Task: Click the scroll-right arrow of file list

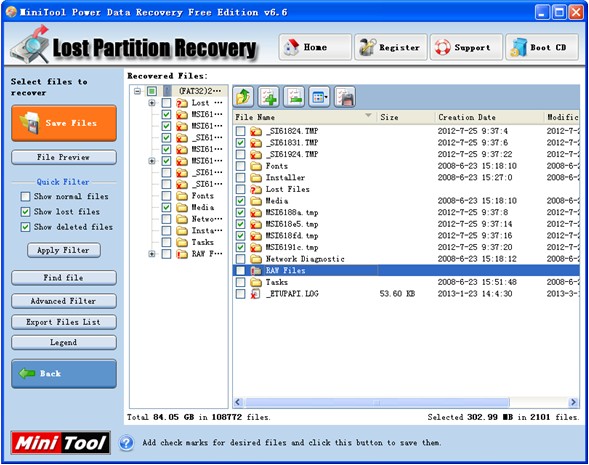Action: tap(573, 402)
